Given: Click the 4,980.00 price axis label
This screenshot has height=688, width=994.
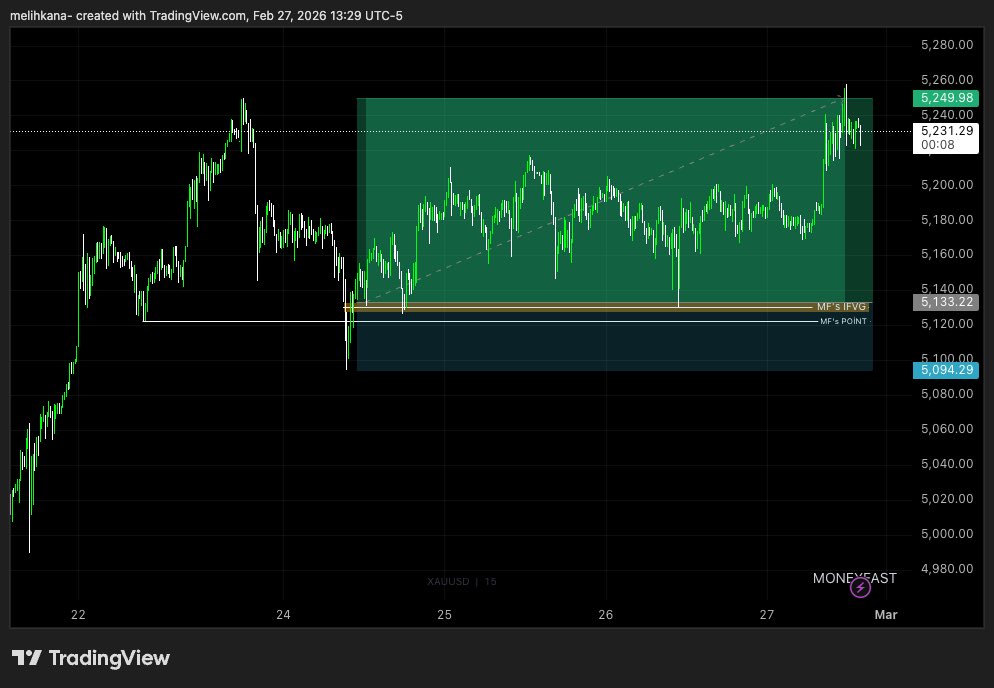Looking at the screenshot, I should tap(946, 568).
